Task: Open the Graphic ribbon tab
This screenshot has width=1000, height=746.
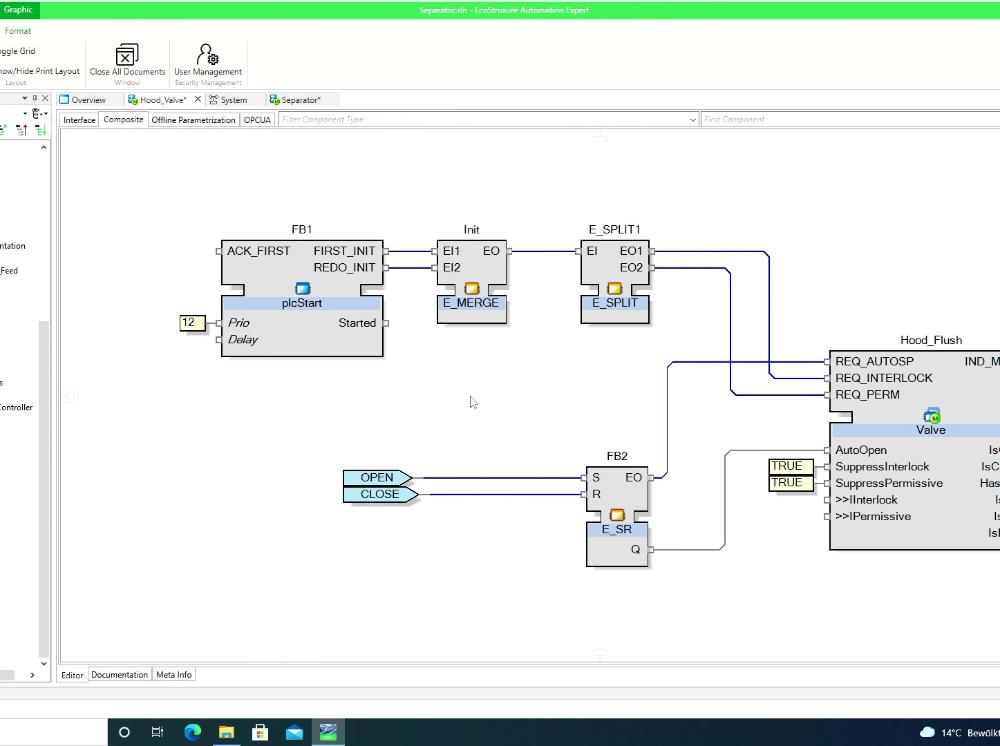Action: click(18, 10)
